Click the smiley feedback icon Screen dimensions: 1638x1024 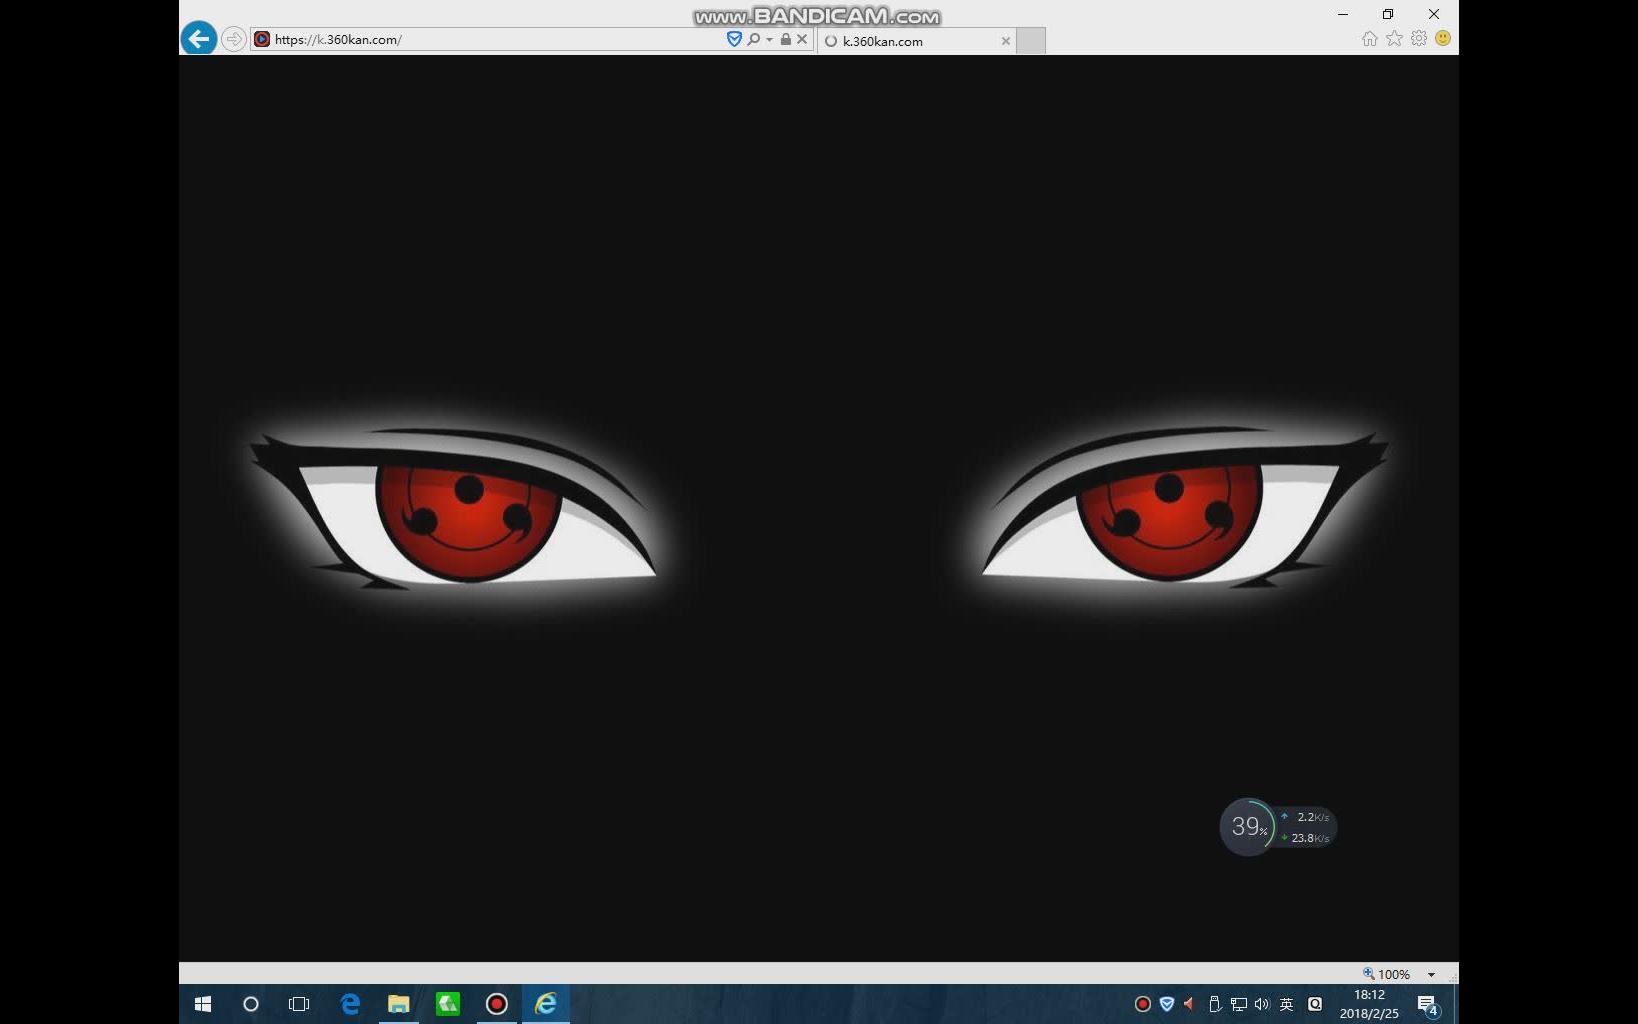tap(1443, 38)
